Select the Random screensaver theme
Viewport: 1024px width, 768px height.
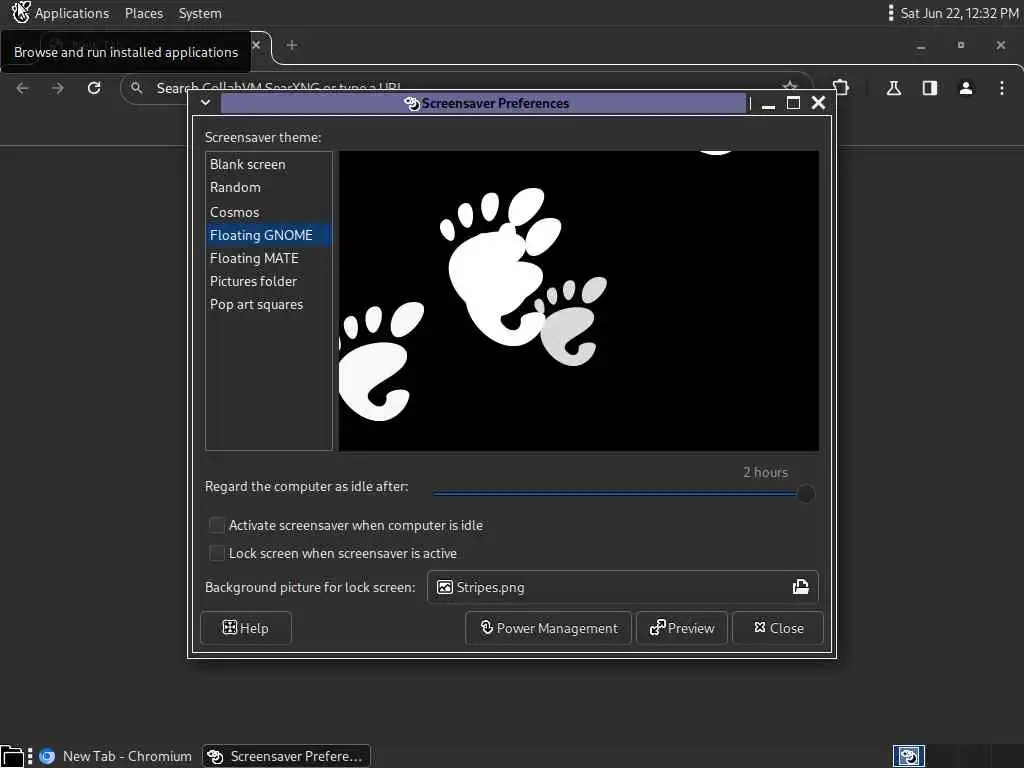pos(268,187)
